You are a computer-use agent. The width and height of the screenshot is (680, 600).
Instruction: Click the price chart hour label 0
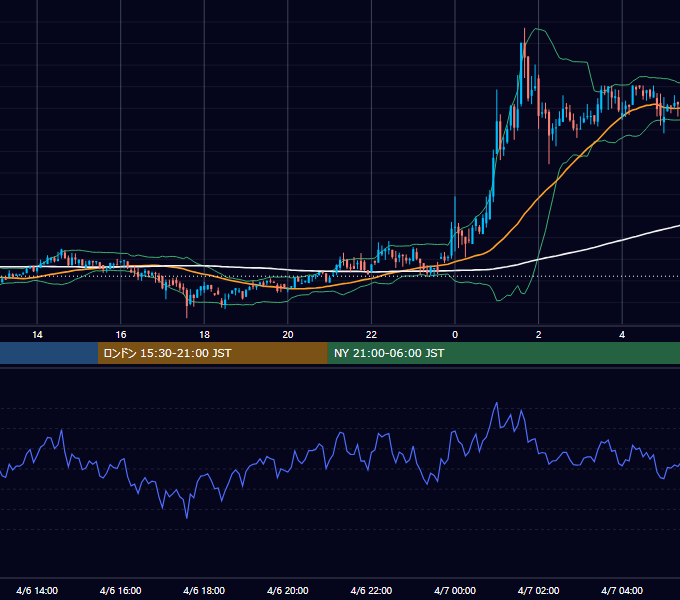(455, 335)
